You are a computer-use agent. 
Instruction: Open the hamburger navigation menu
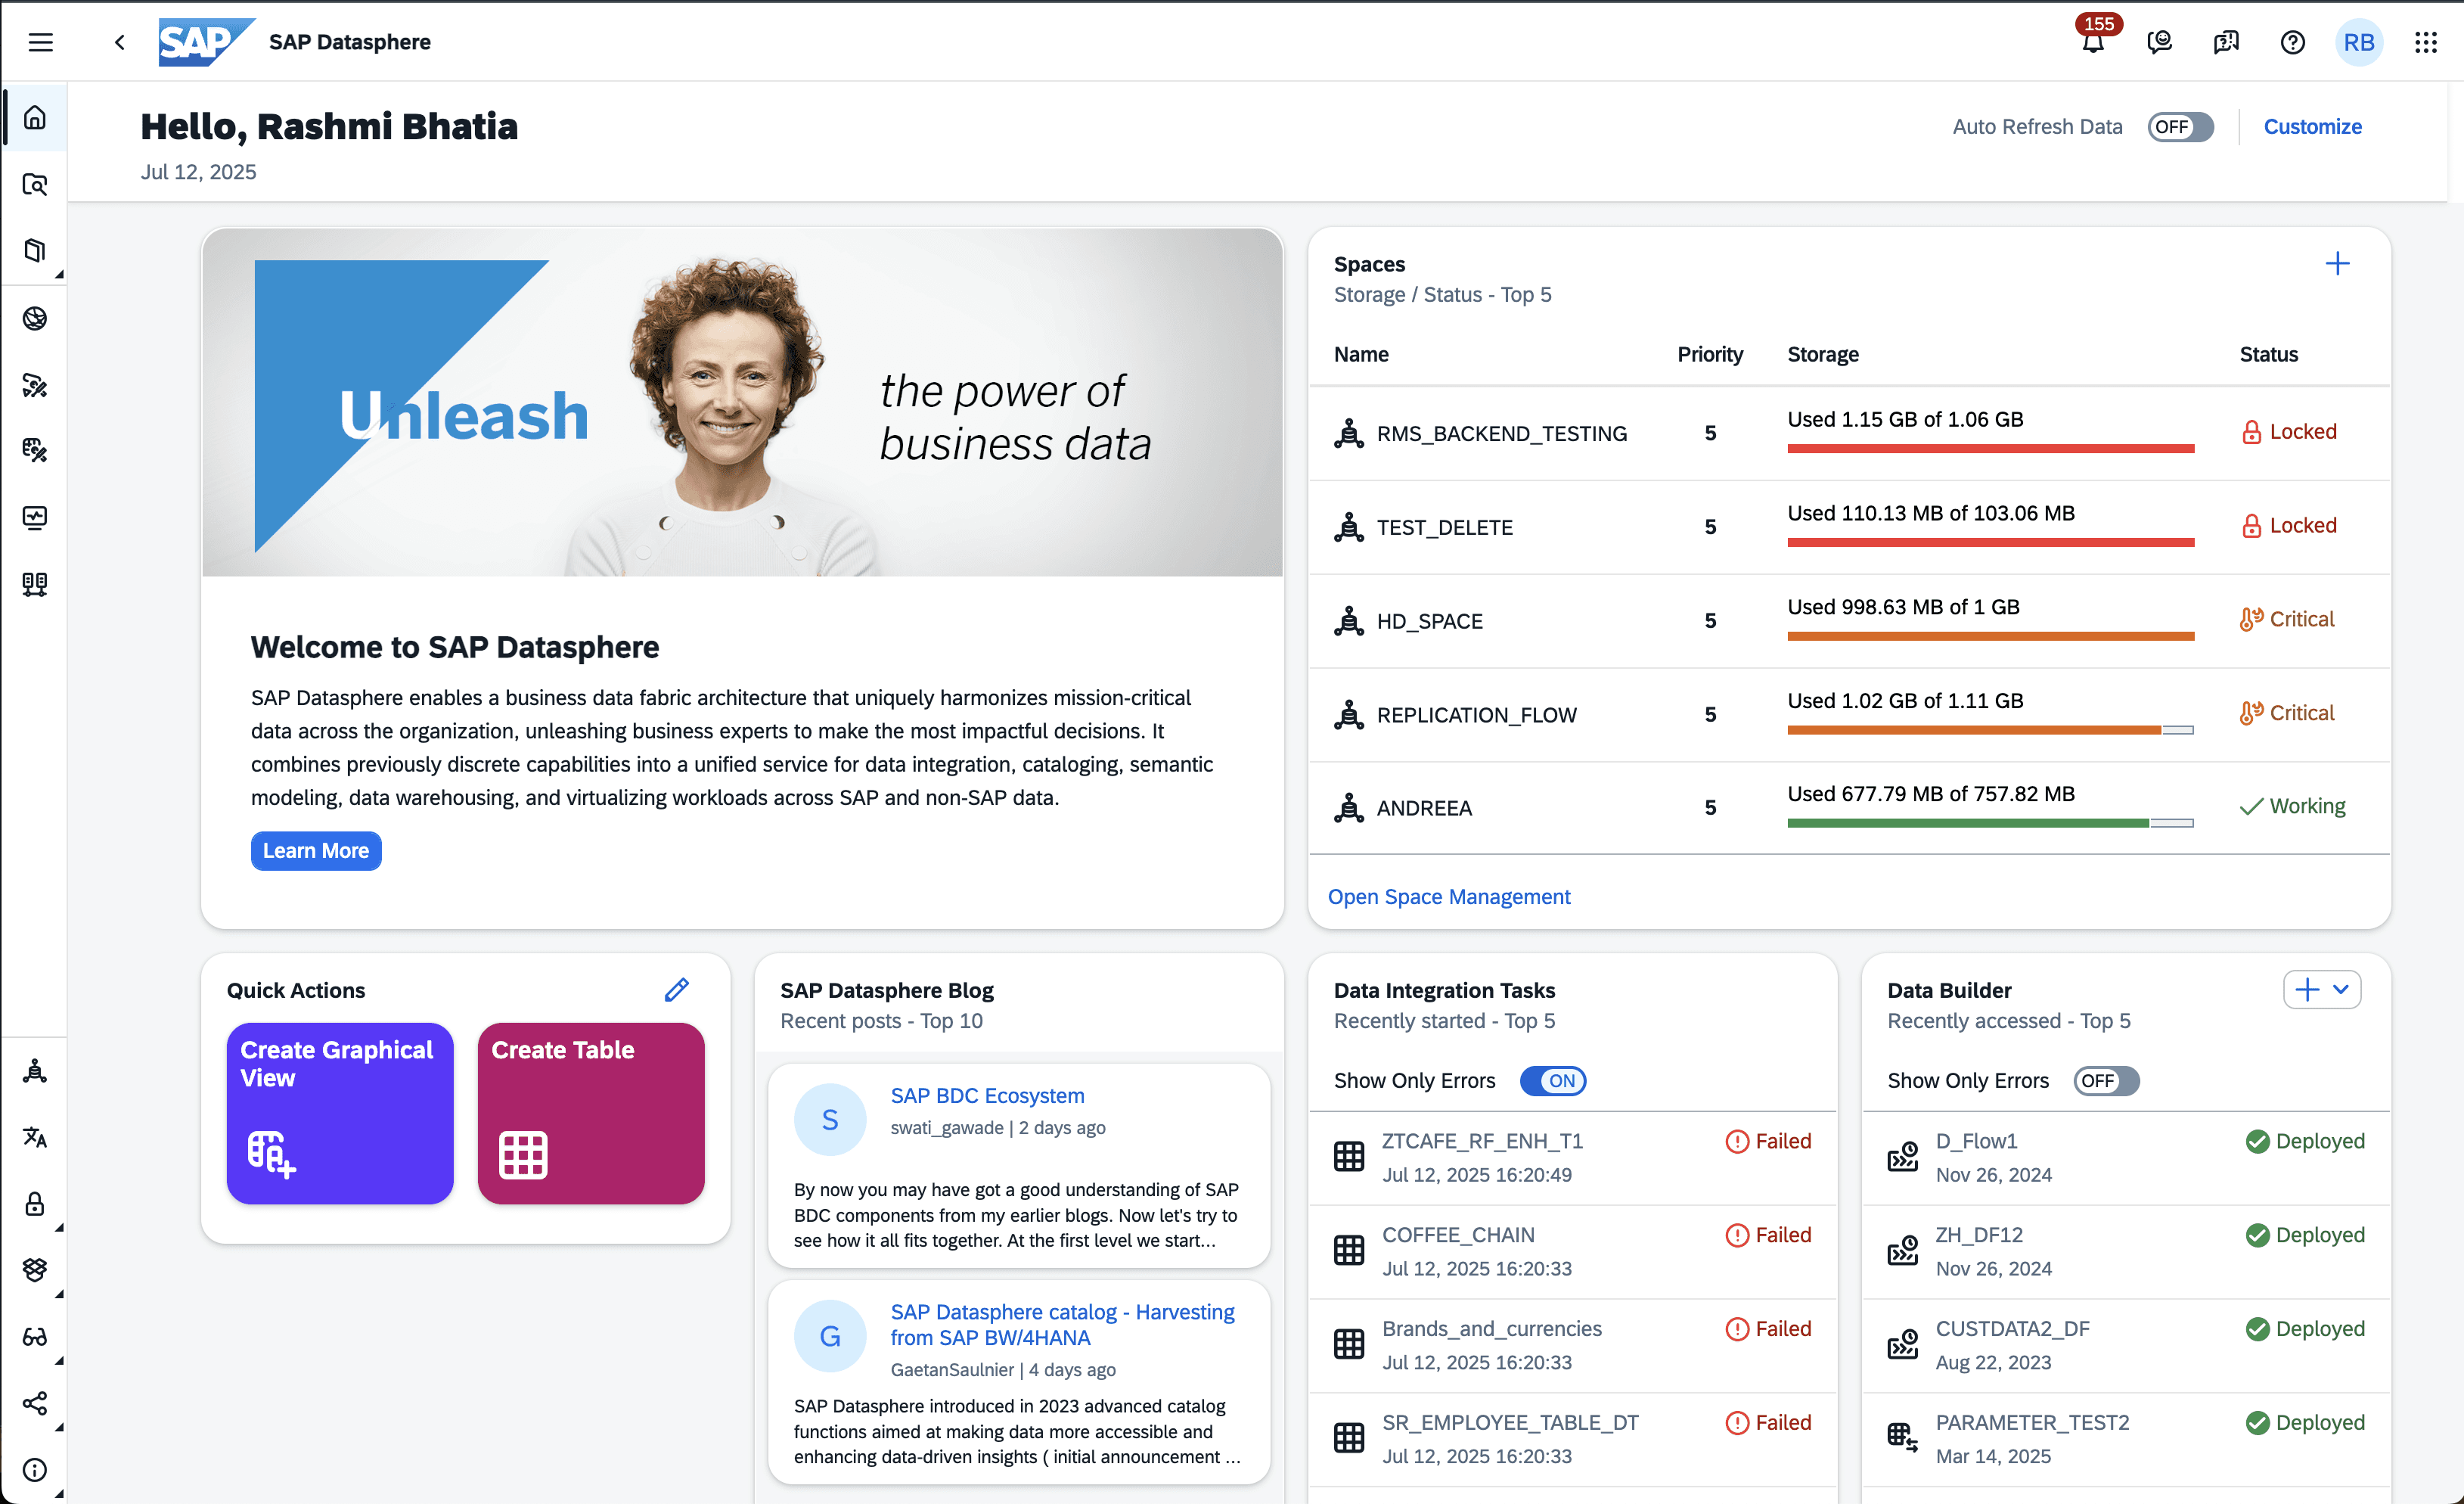pos(40,42)
